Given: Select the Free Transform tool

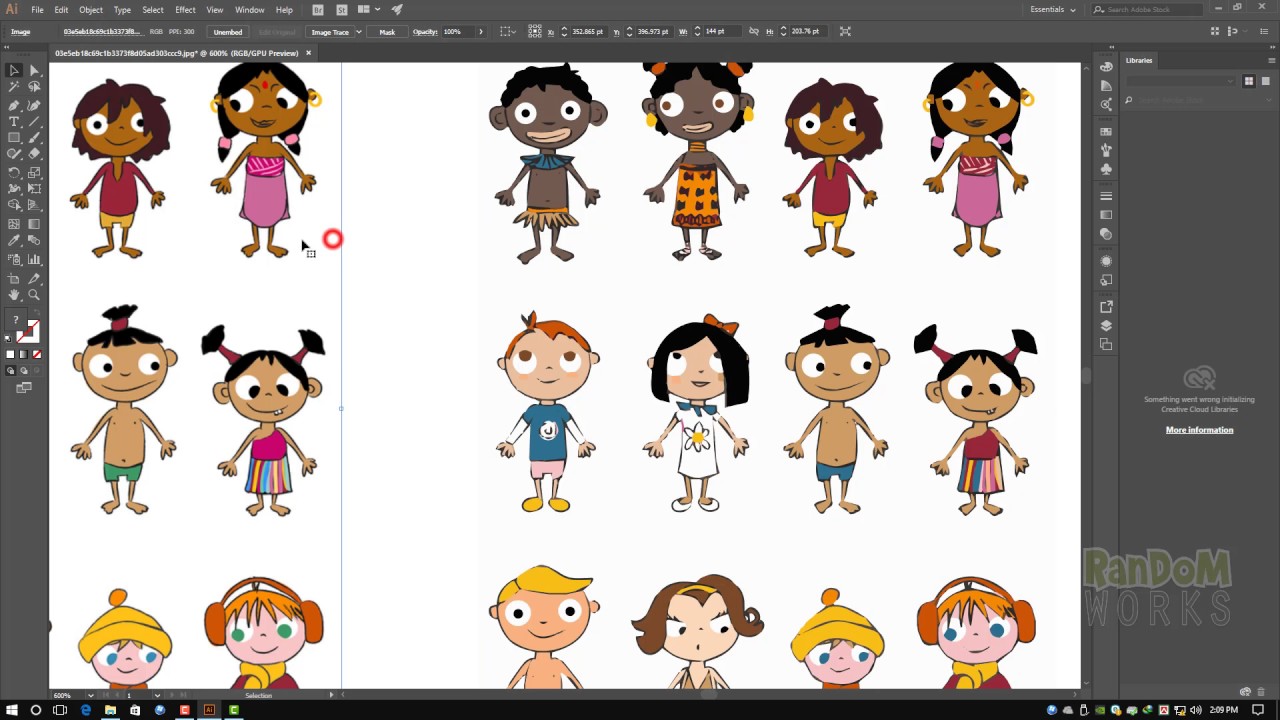Looking at the screenshot, I should pyautogui.click(x=34, y=188).
